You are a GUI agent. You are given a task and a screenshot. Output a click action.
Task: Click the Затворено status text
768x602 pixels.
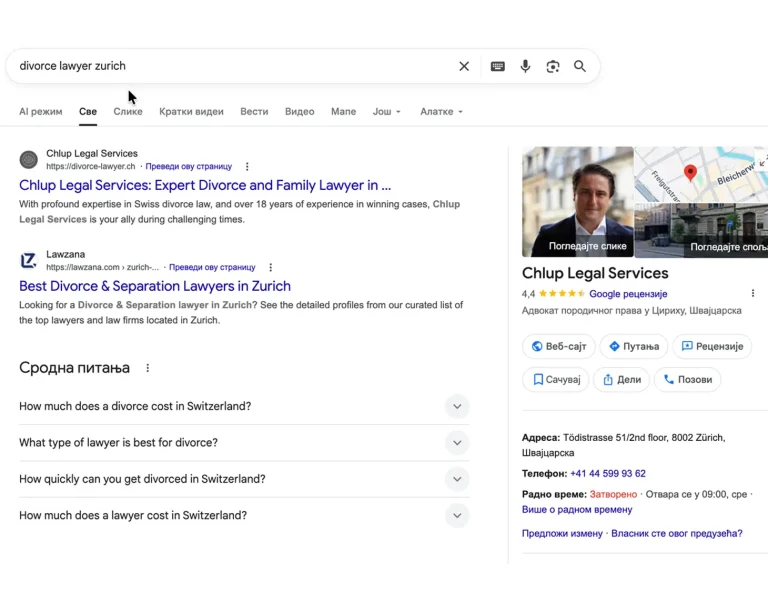click(x=613, y=494)
